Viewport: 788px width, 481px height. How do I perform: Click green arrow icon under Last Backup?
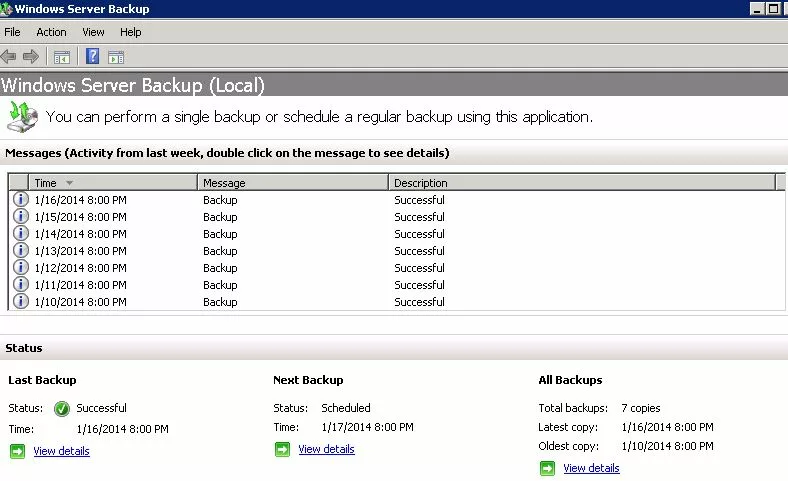click(x=18, y=451)
